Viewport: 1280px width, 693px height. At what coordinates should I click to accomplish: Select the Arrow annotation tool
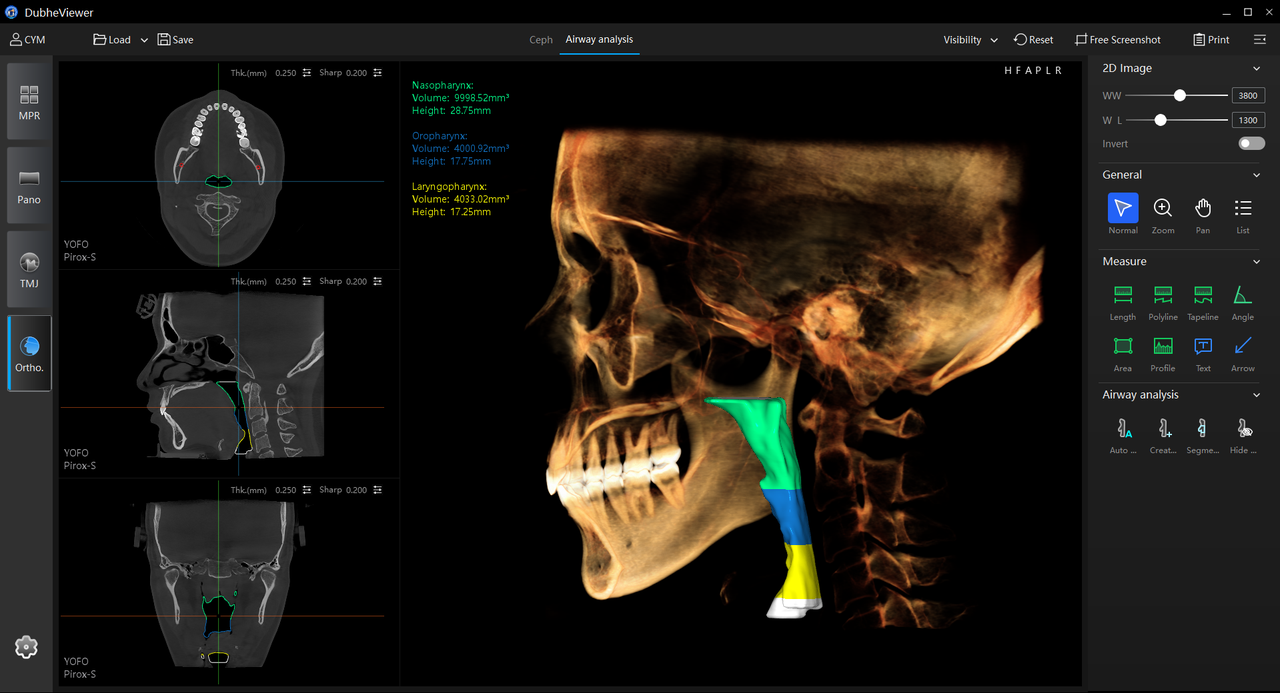(x=1243, y=353)
